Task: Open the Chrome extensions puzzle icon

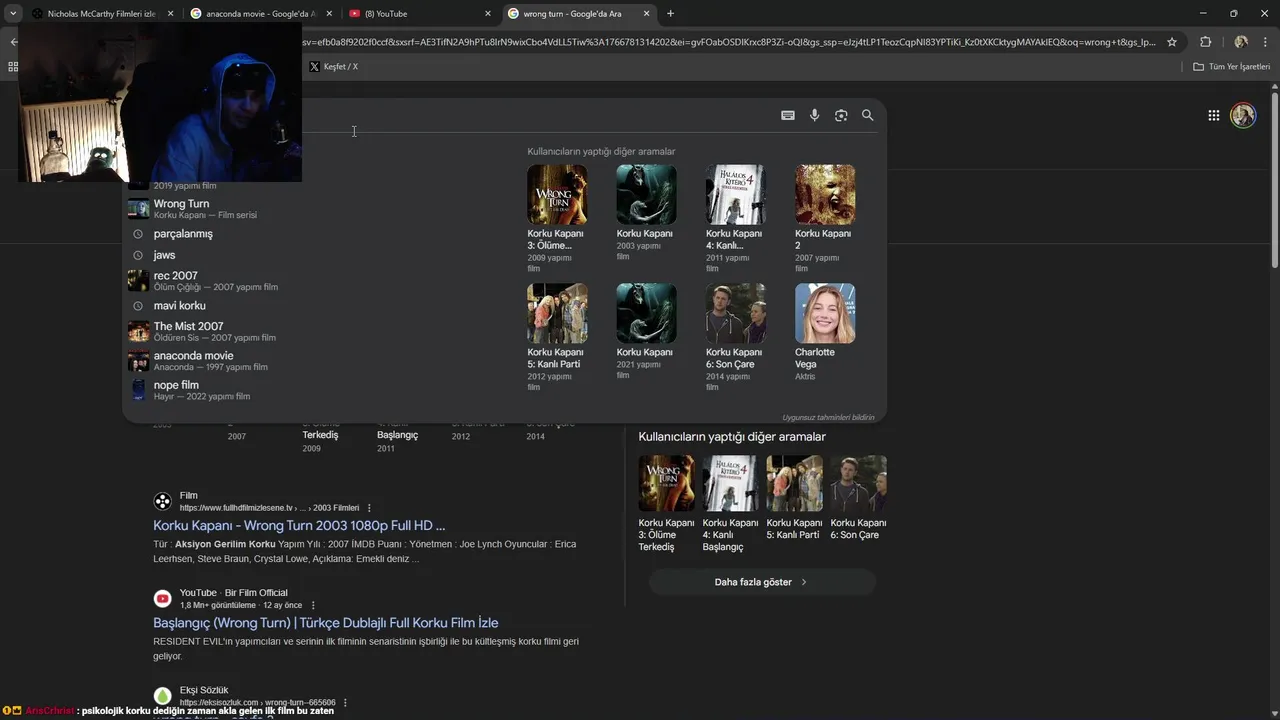Action: click(1205, 42)
